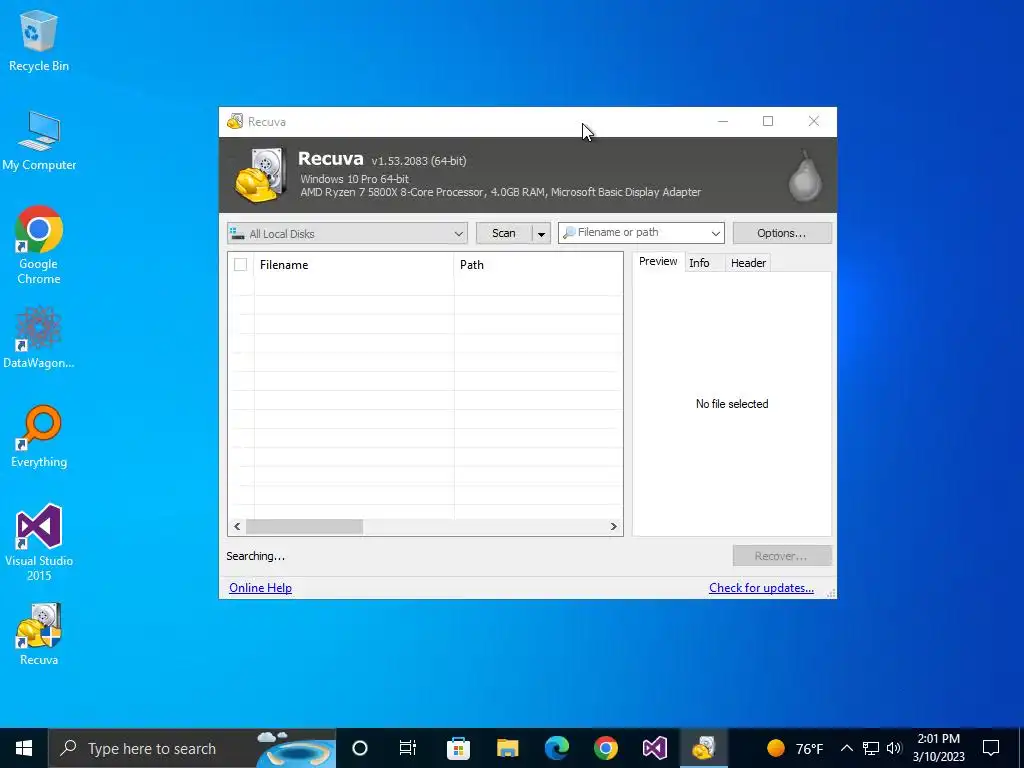1024x768 pixels.
Task: Click the version text v1.53.2083 (64-bit)
Action: 419,161
